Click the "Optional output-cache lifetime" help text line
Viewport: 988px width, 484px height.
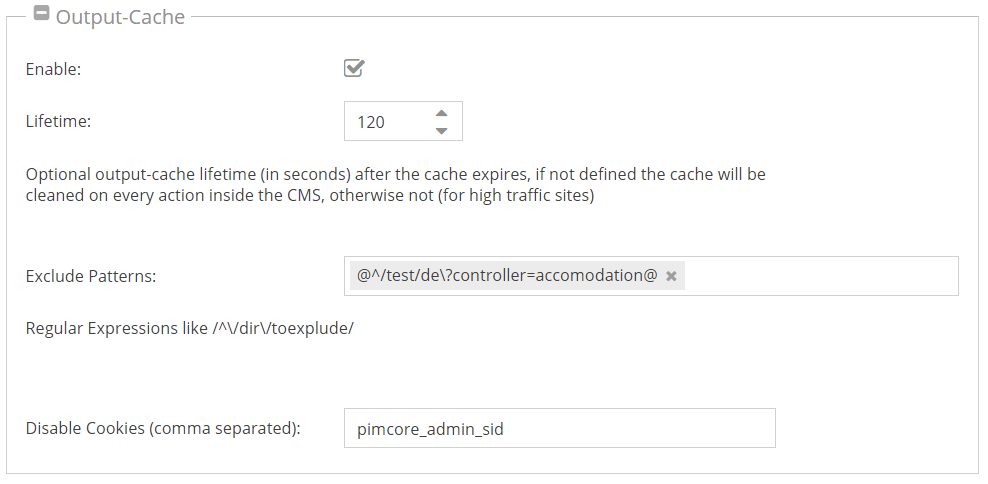click(395, 174)
